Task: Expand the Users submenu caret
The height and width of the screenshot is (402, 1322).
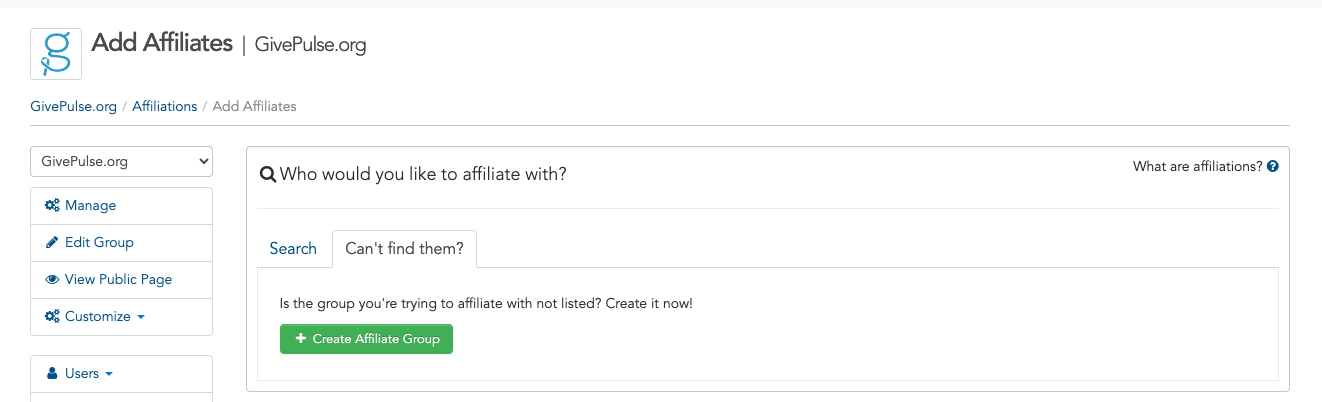Action: [108, 374]
